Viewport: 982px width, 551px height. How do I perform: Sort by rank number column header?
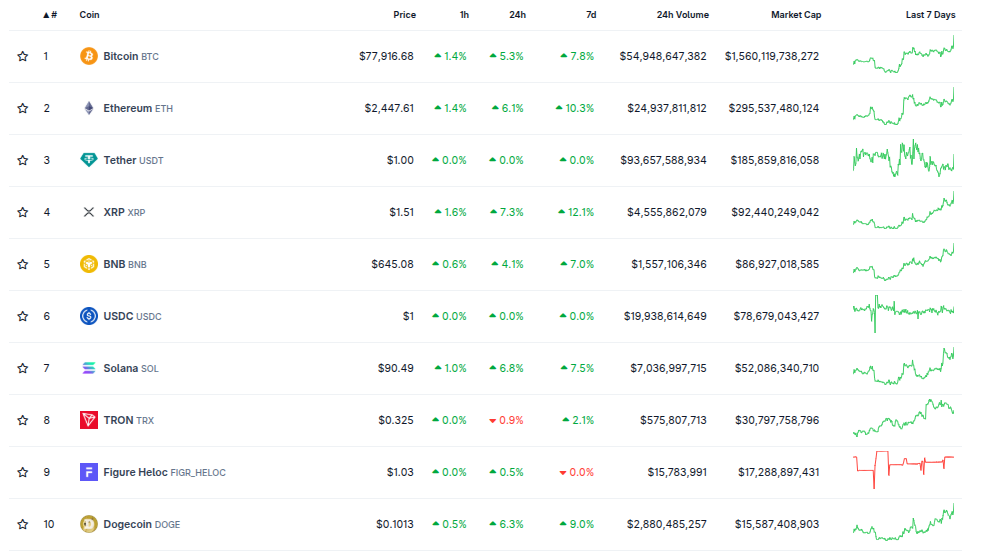click(x=50, y=14)
